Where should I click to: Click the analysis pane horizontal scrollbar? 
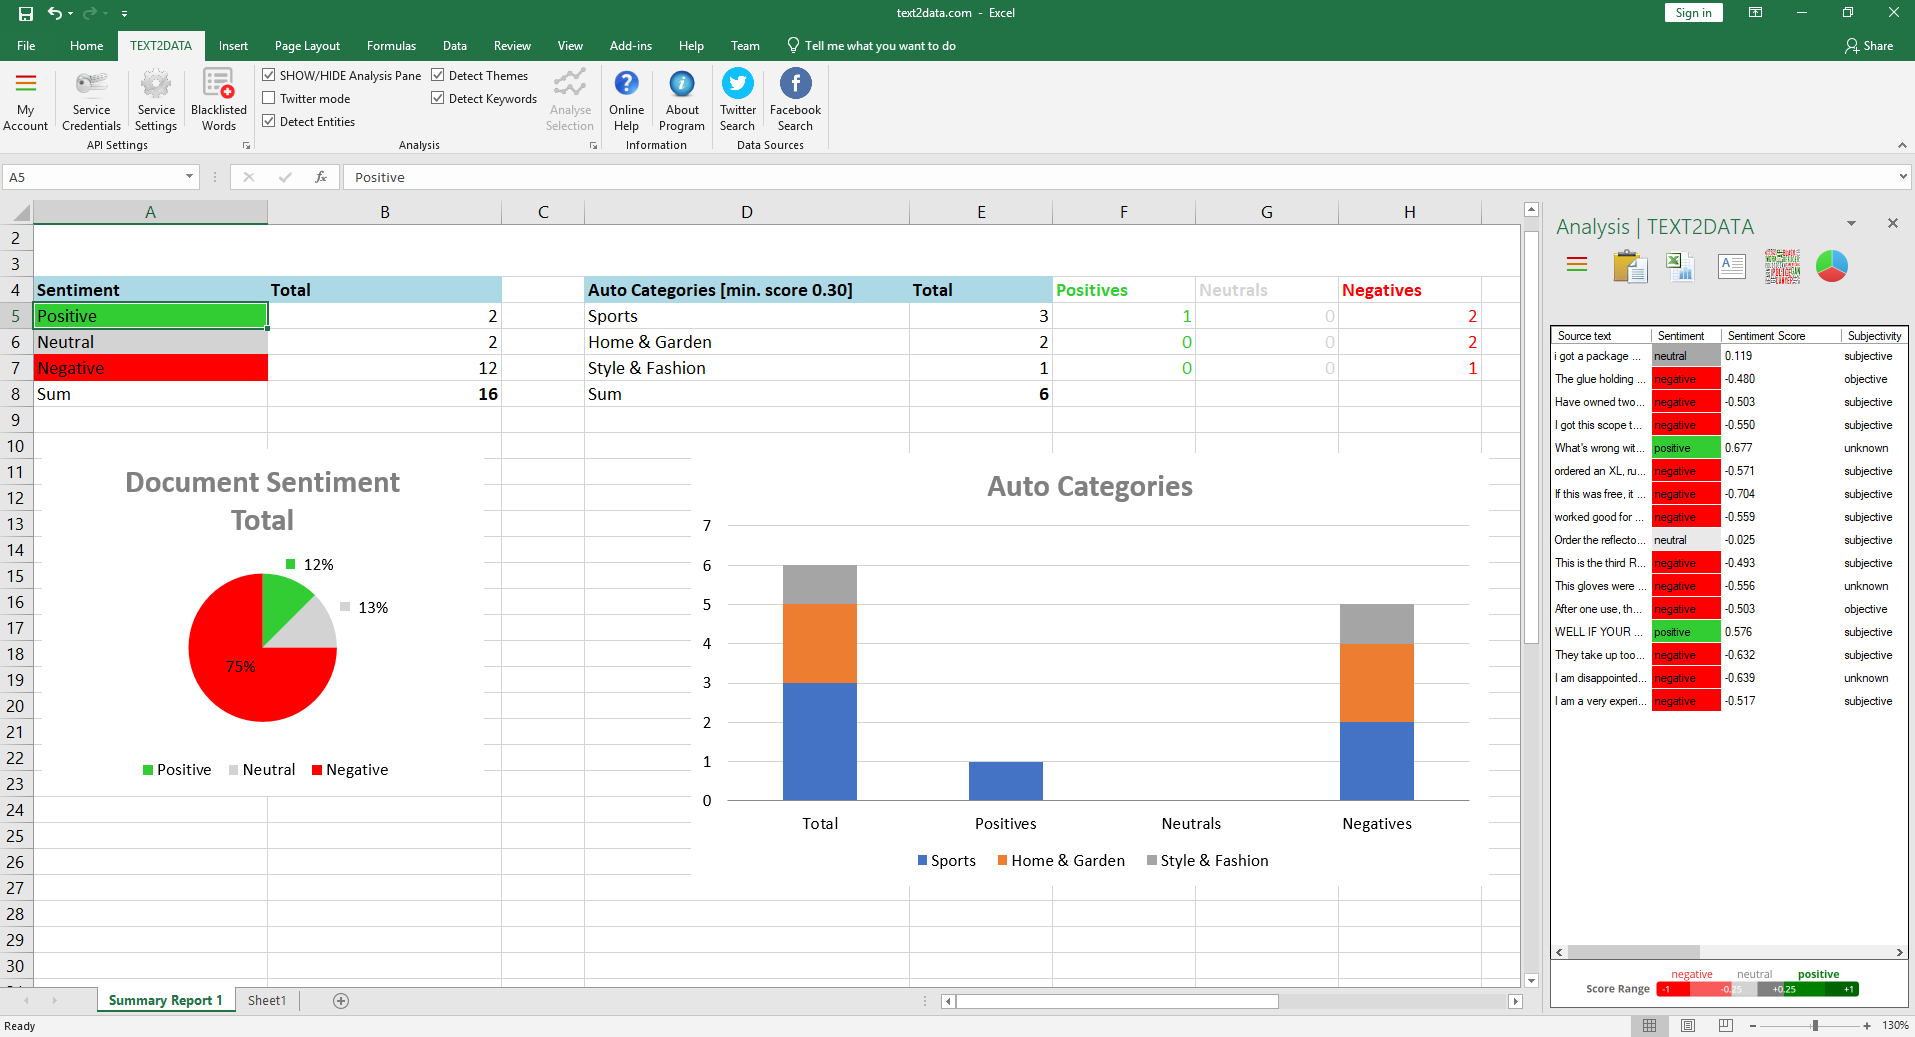coord(1634,952)
